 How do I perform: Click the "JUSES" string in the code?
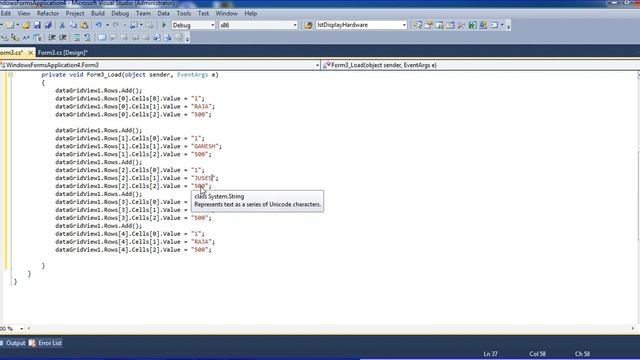click(x=204, y=178)
